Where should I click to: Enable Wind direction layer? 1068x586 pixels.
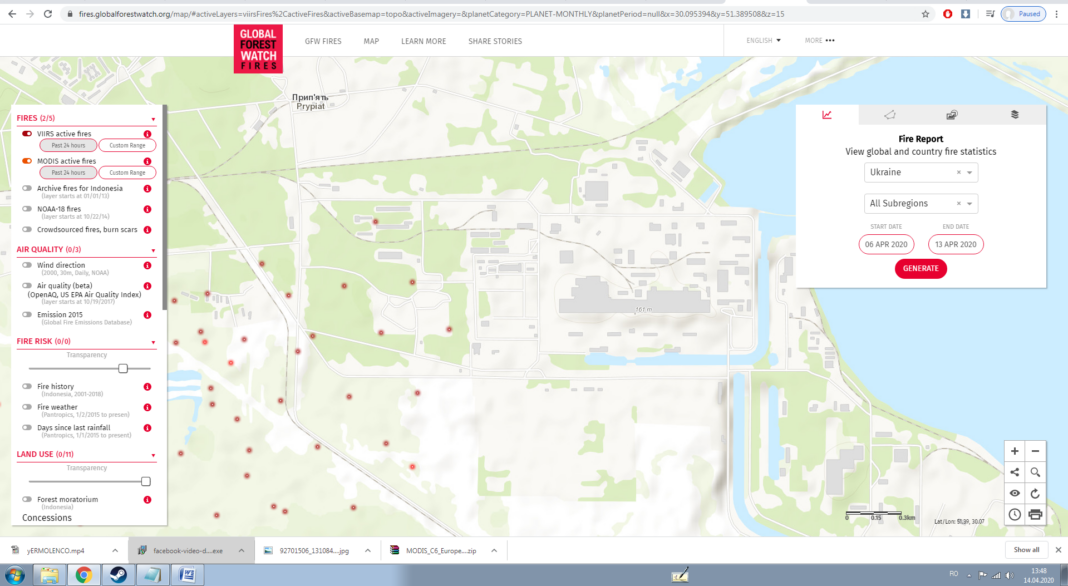tap(27, 265)
